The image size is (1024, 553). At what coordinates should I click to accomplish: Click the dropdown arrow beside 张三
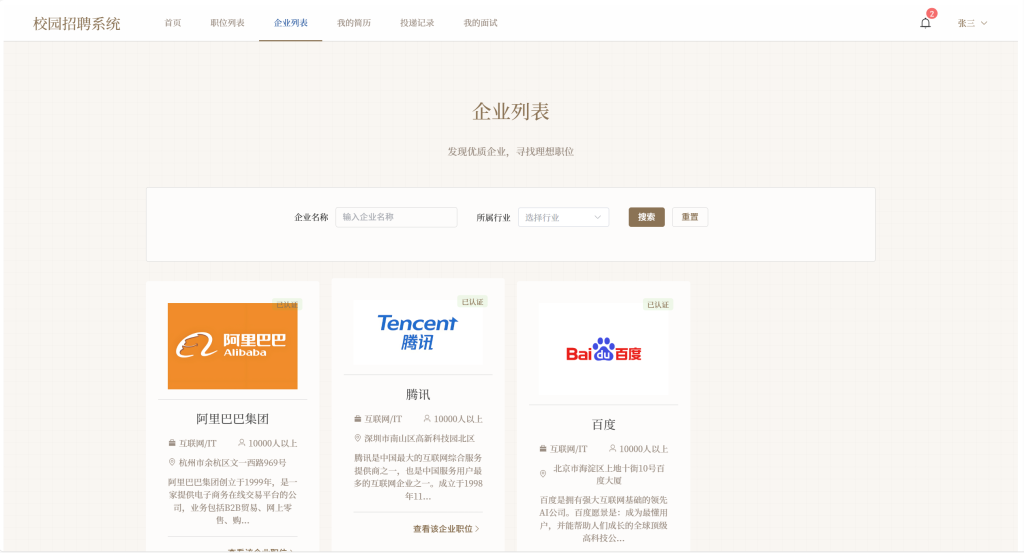pos(984,23)
